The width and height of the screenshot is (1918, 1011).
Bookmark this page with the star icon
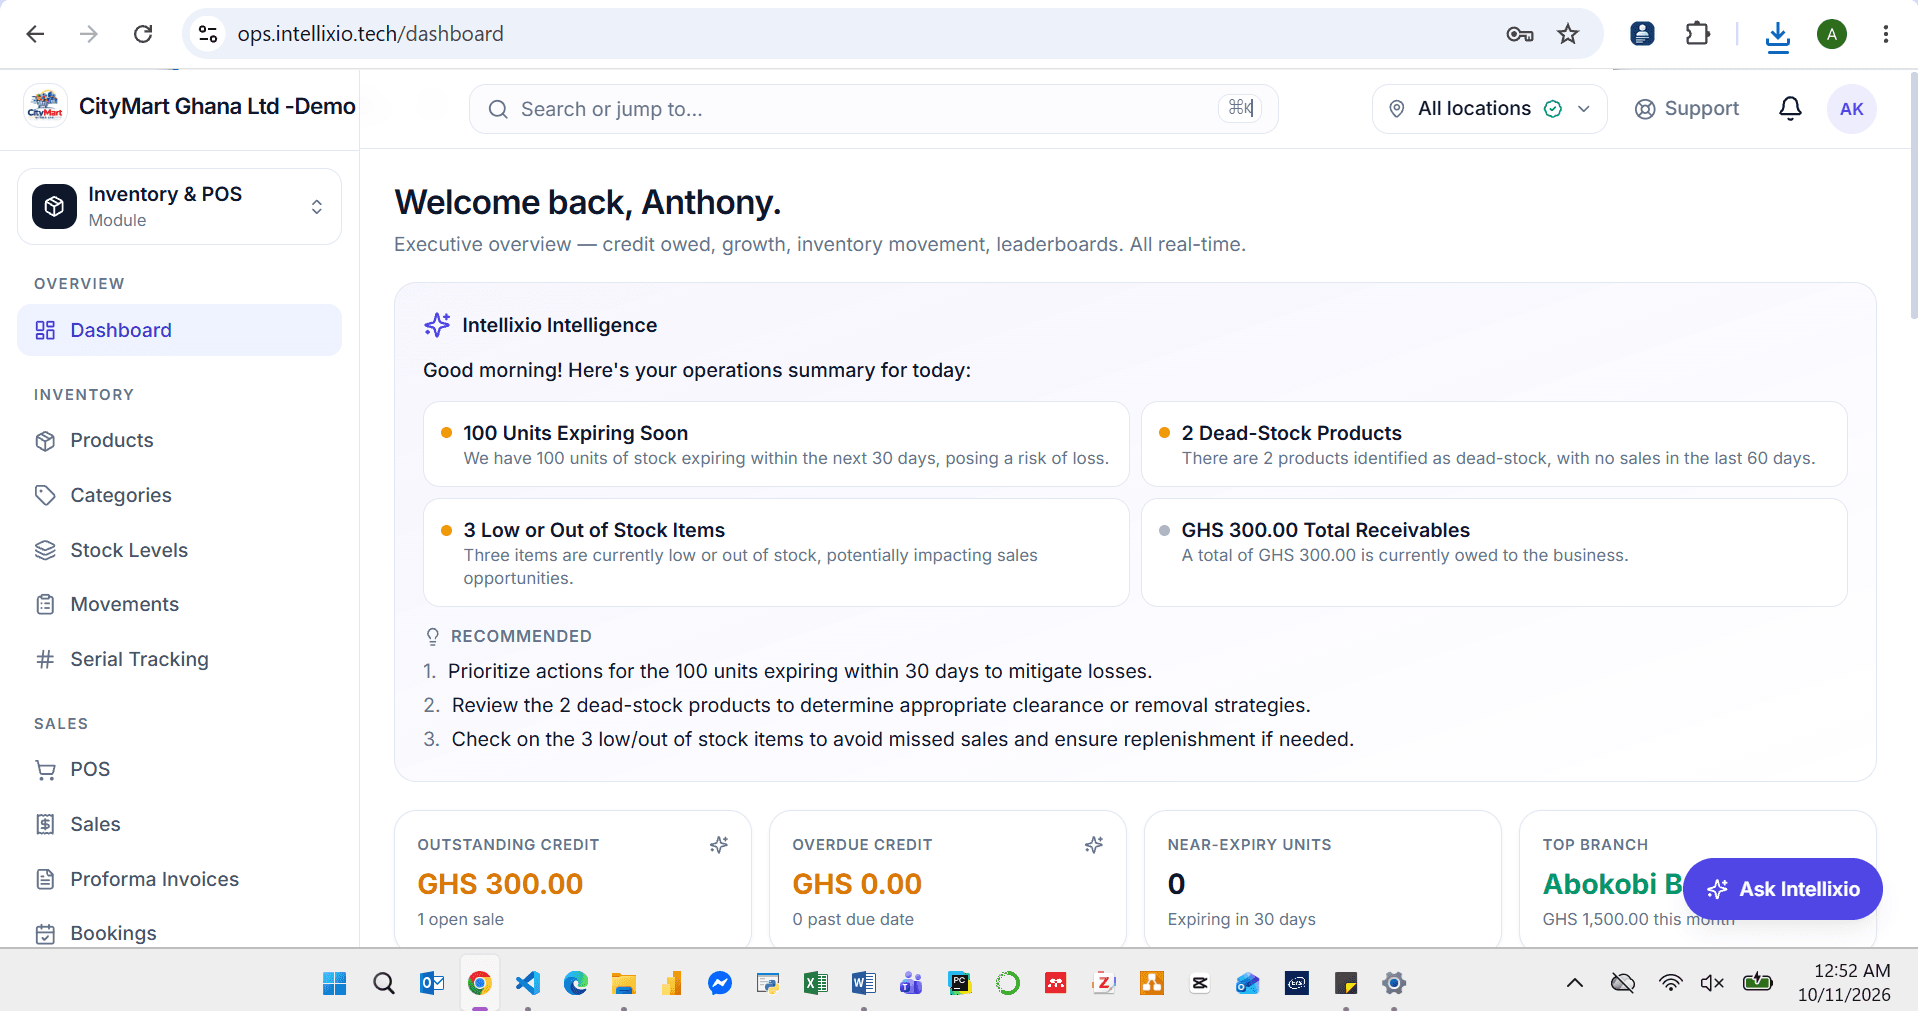point(1568,34)
